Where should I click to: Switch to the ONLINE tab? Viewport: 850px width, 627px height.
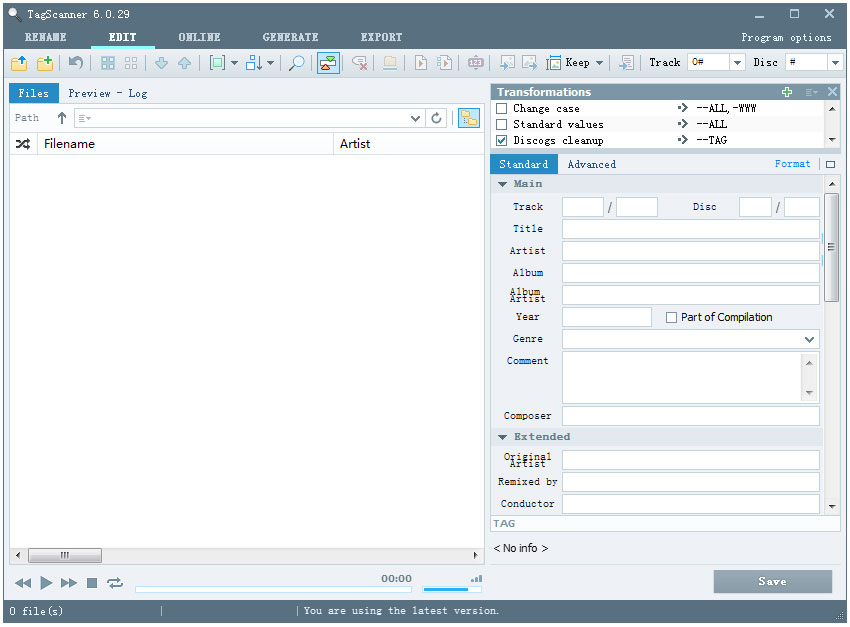pos(199,37)
